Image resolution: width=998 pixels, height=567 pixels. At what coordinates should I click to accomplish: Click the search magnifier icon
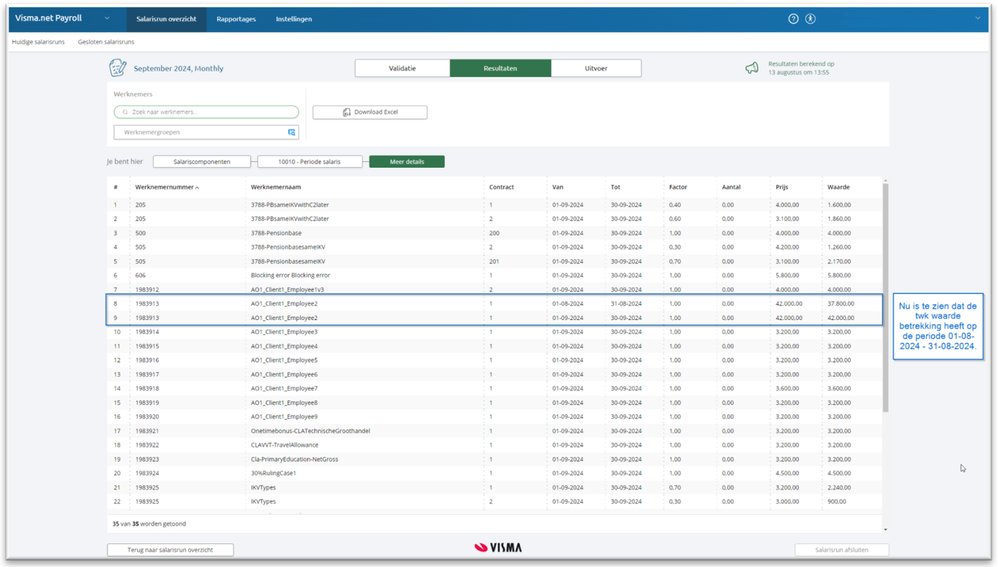pyautogui.click(x=125, y=112)
